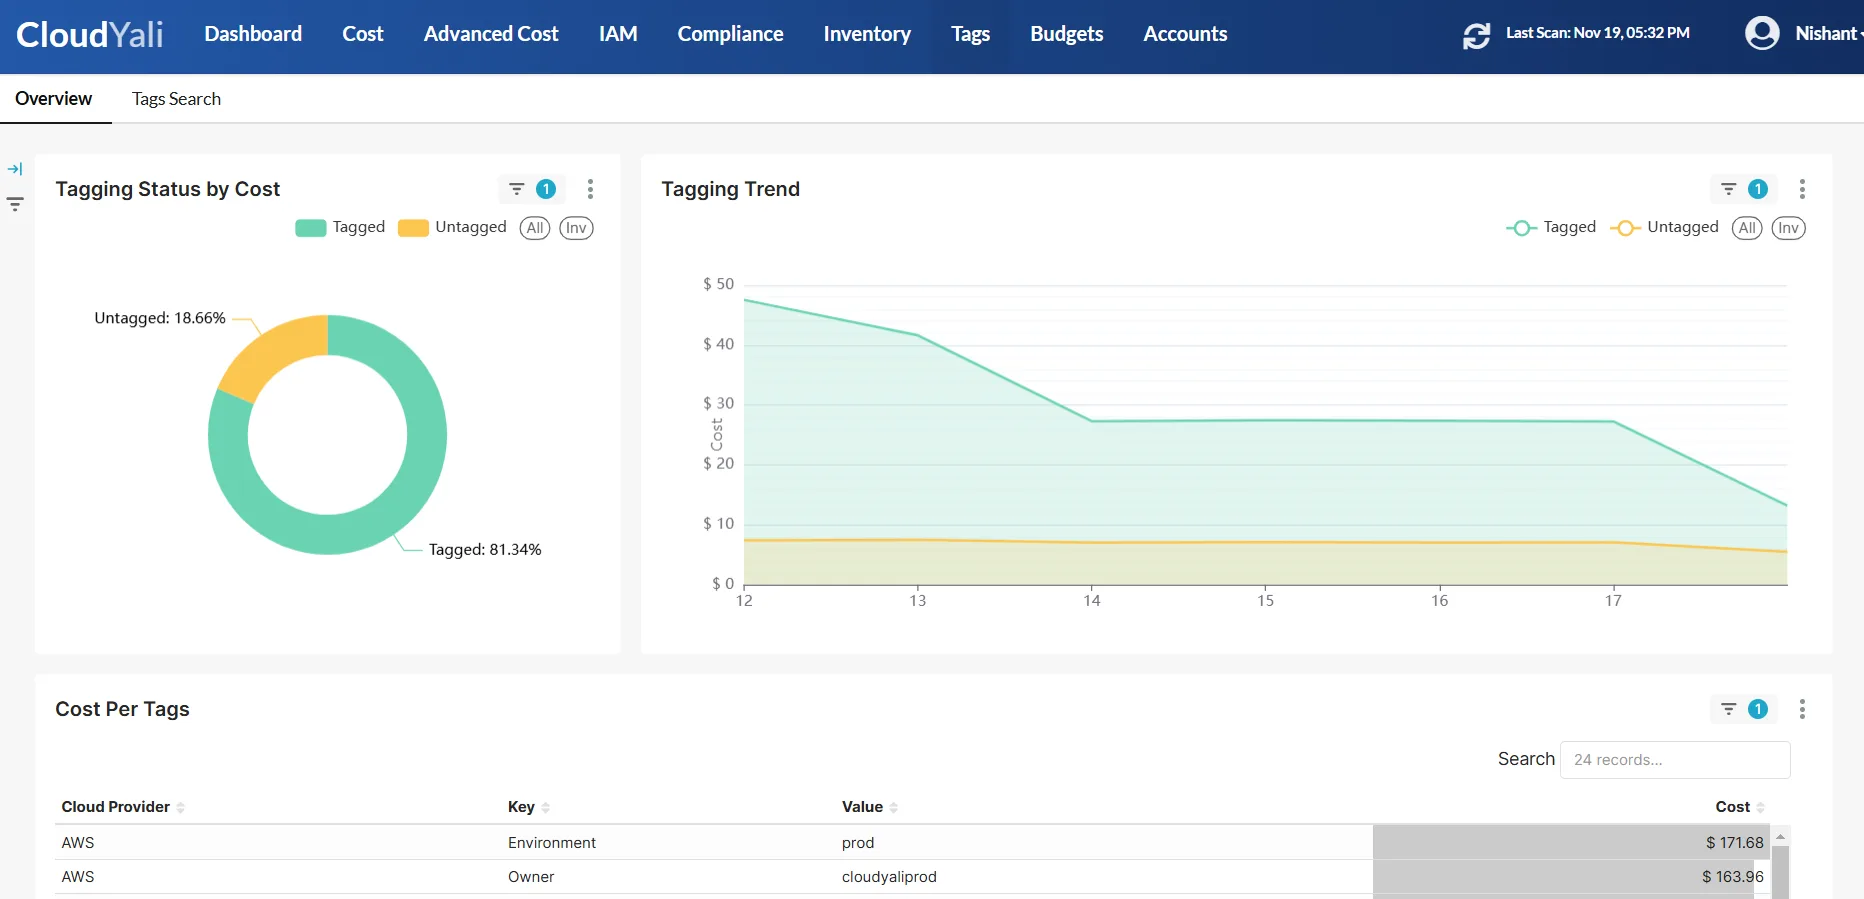Open the Tags menu
This screenshot has height=899, width=1864.
[x=970, y=34]
